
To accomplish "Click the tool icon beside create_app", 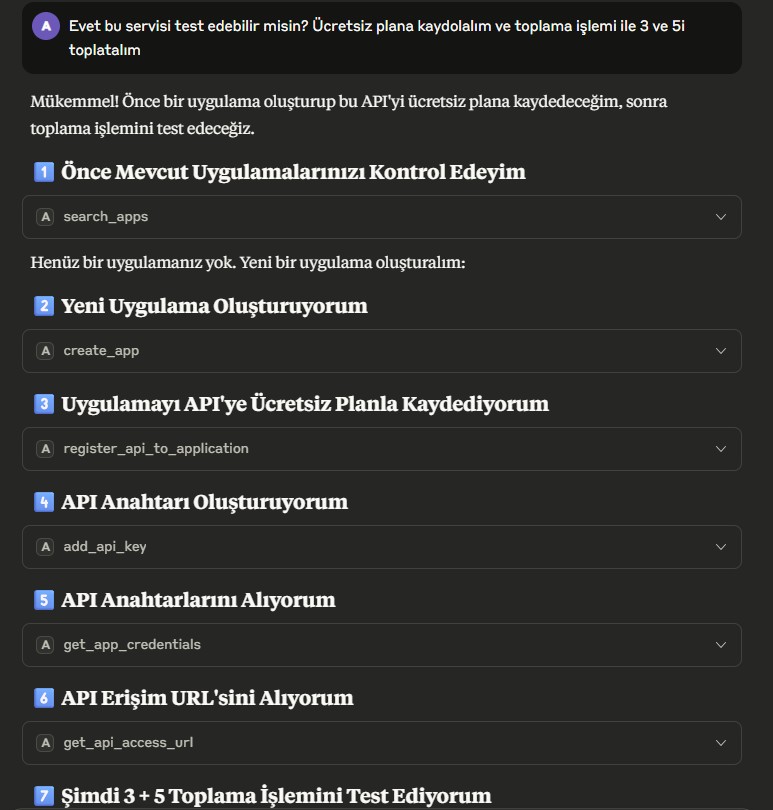I will pos(45,351).
